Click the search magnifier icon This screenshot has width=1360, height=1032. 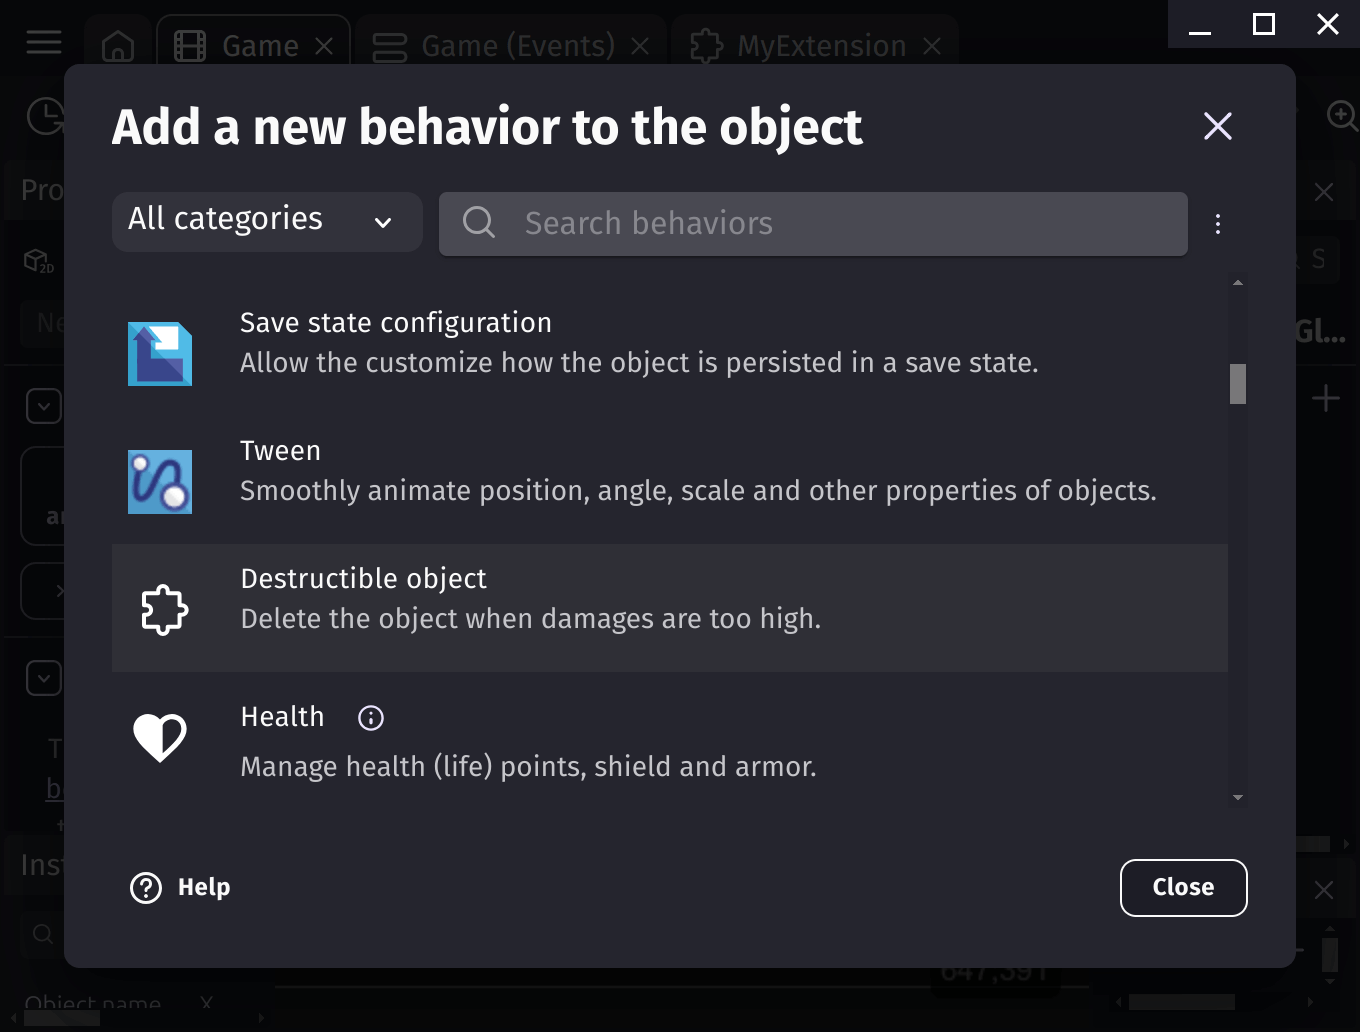(479, 222)
